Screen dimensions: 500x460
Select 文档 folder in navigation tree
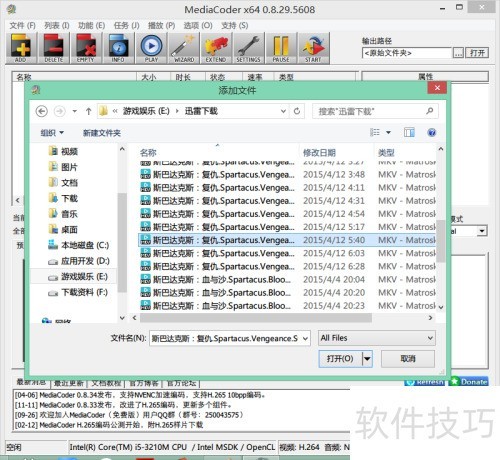click(63, 183)
